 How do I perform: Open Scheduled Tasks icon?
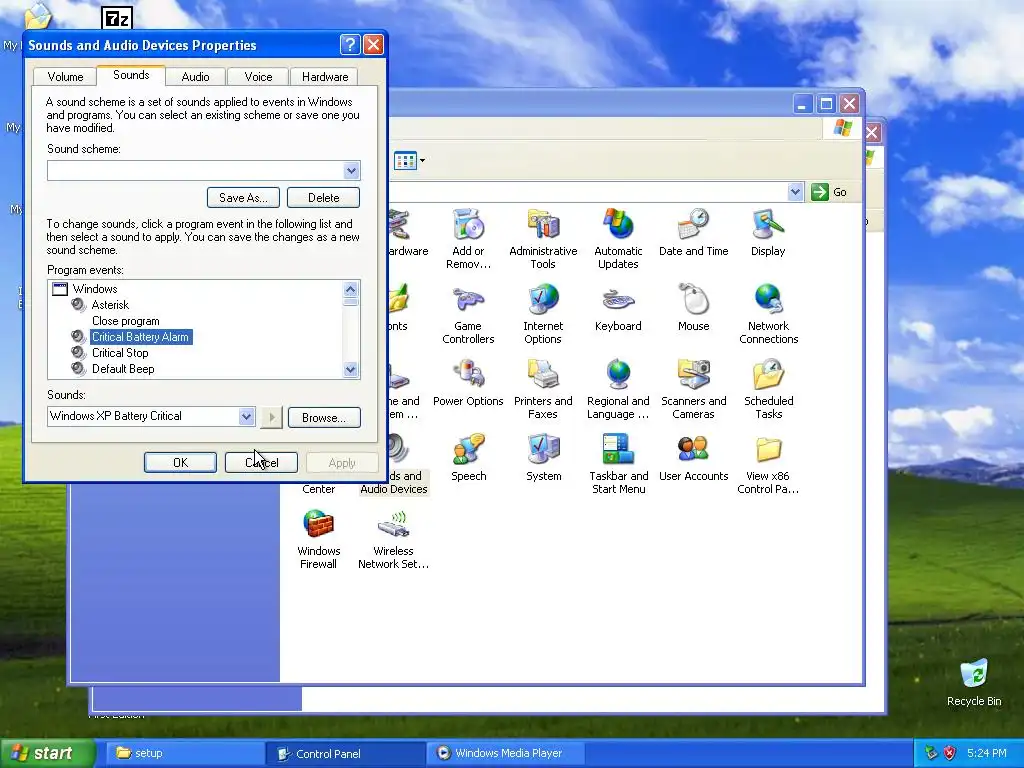pyautogui.click(x=768, y=389)
